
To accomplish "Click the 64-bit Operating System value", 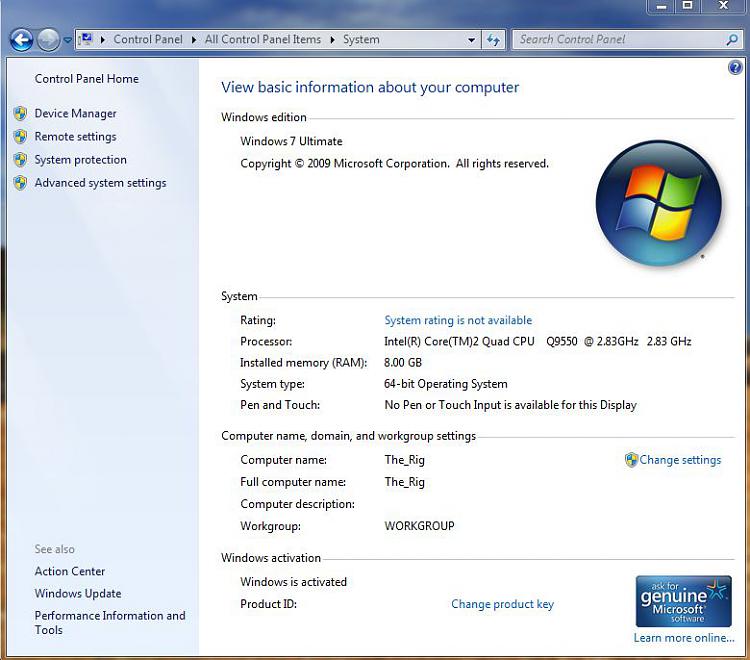I will coord(445,384).
